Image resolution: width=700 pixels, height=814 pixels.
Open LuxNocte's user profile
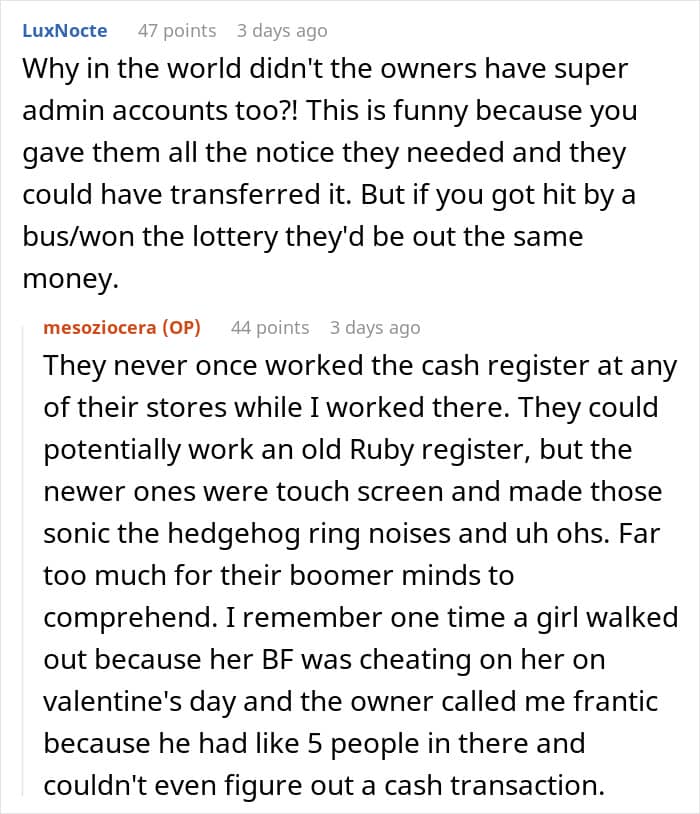[64, 31]
